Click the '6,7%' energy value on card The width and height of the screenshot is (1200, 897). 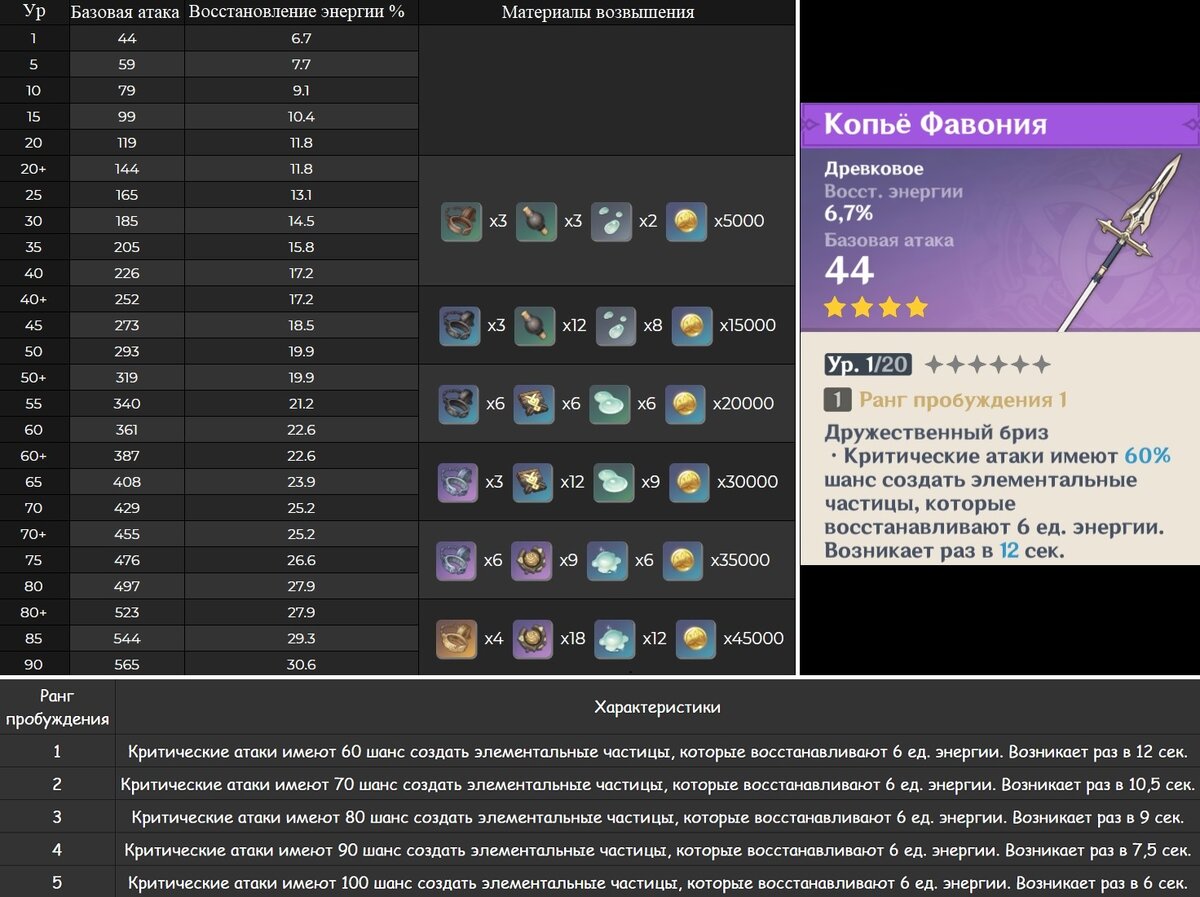click(849, 213)
